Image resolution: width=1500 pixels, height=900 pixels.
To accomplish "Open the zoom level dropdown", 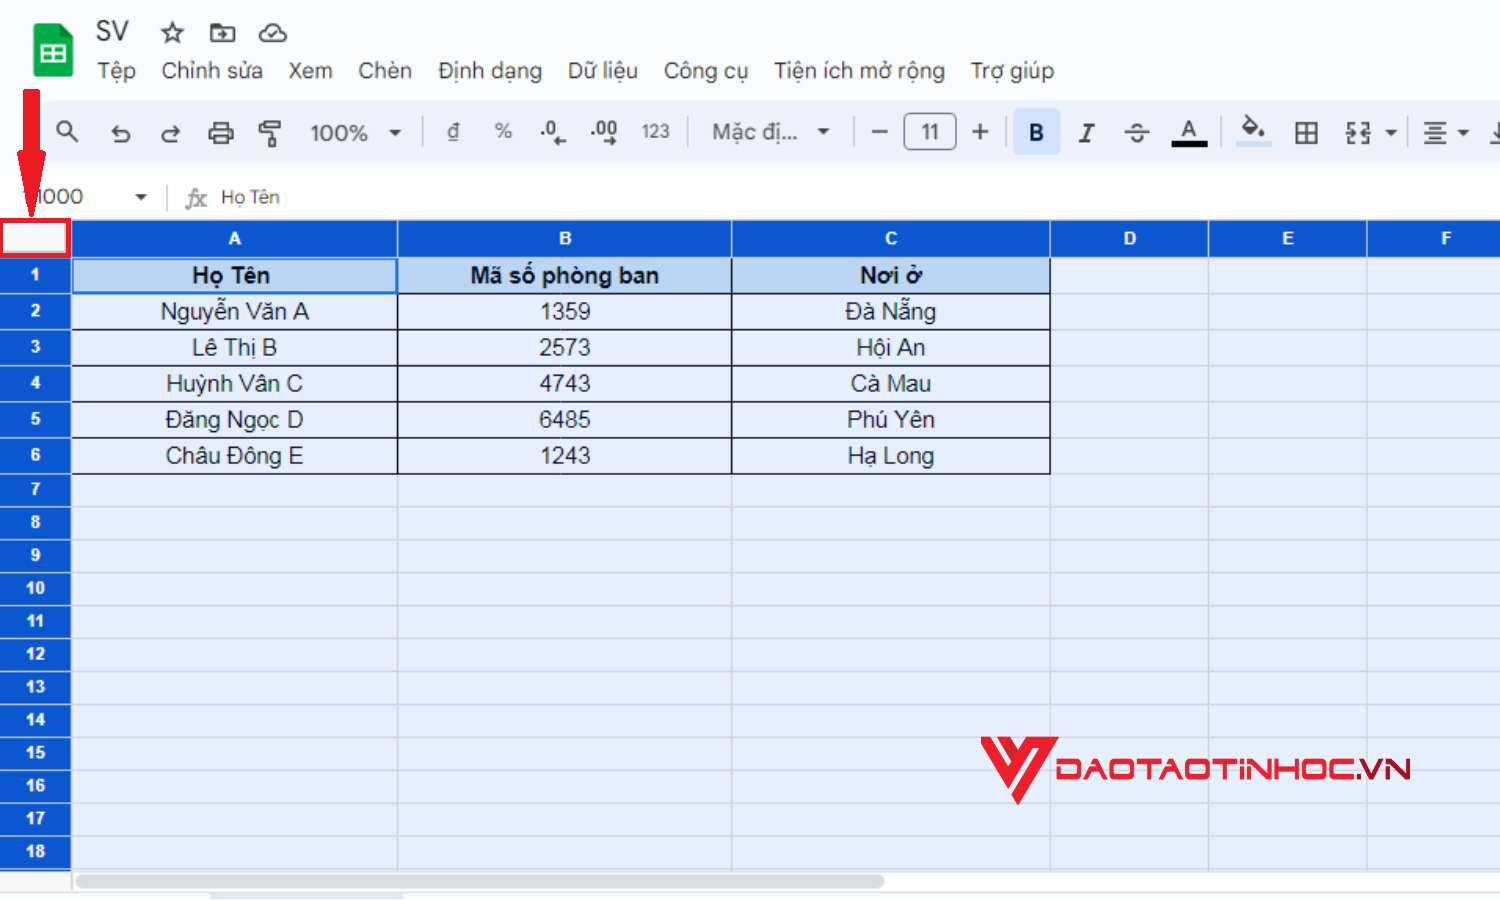I will (x=355, y=131).
